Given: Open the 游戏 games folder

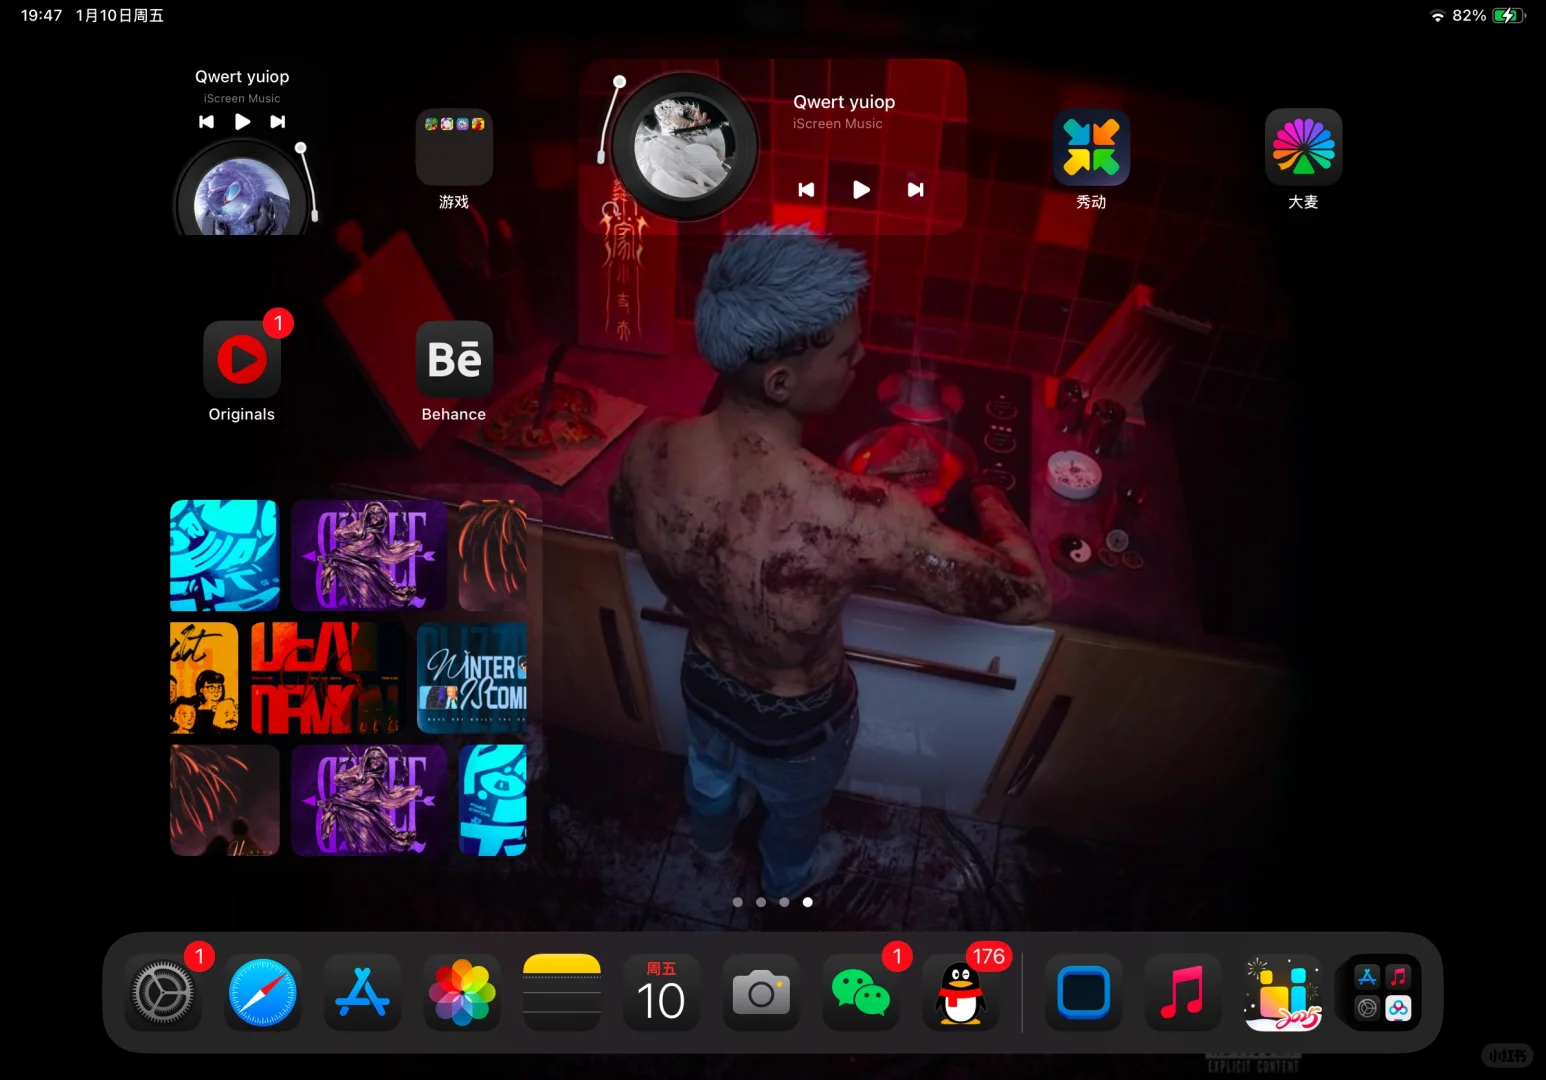Looking at the screenshot, I should click(x=454, y=147).
